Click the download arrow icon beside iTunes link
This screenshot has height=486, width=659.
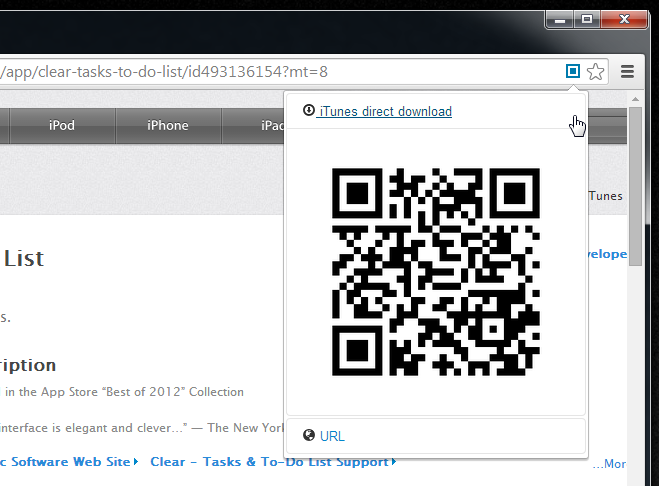[308, 110]
